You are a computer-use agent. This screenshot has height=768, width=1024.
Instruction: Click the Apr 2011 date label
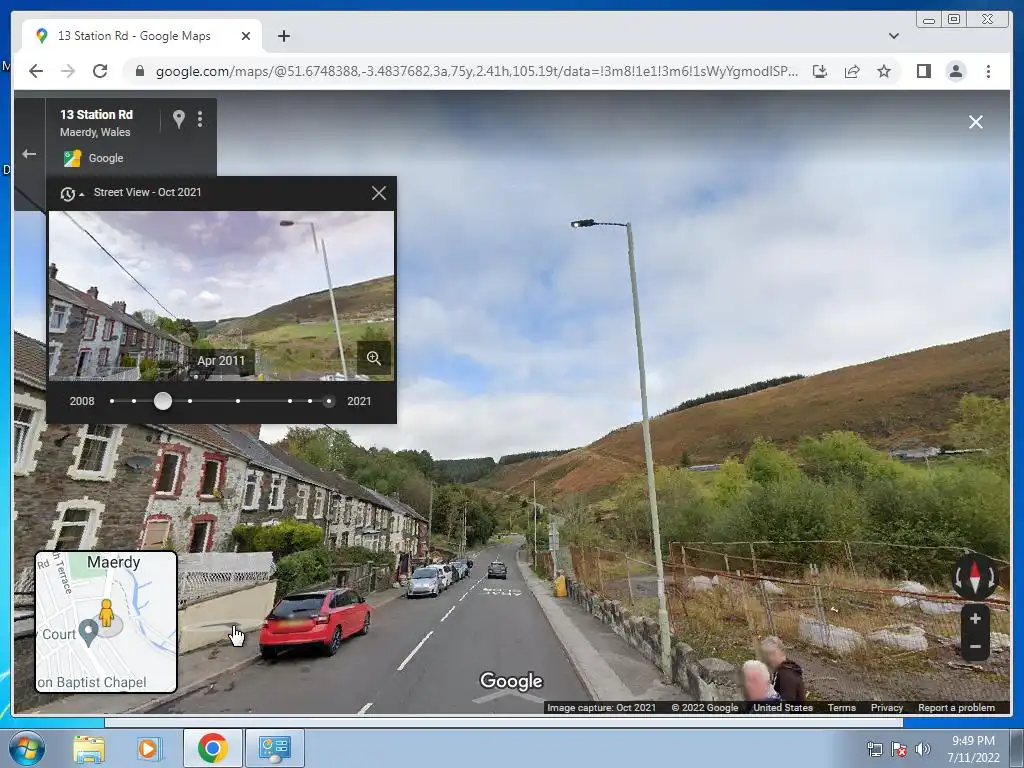click(221, 360)
